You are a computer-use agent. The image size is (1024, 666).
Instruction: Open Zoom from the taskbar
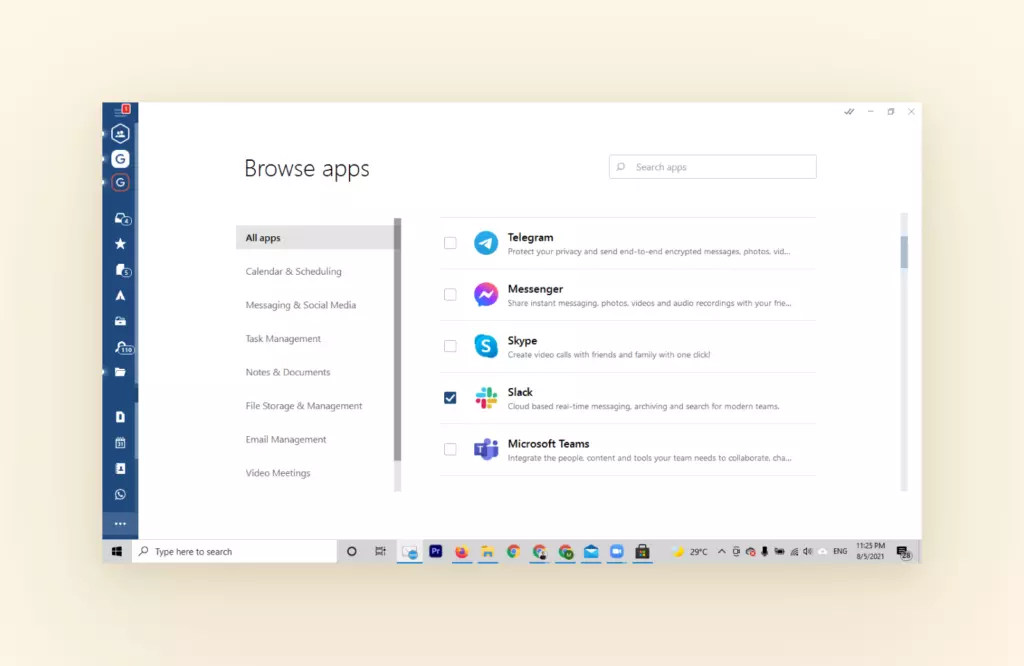[618, 551]
